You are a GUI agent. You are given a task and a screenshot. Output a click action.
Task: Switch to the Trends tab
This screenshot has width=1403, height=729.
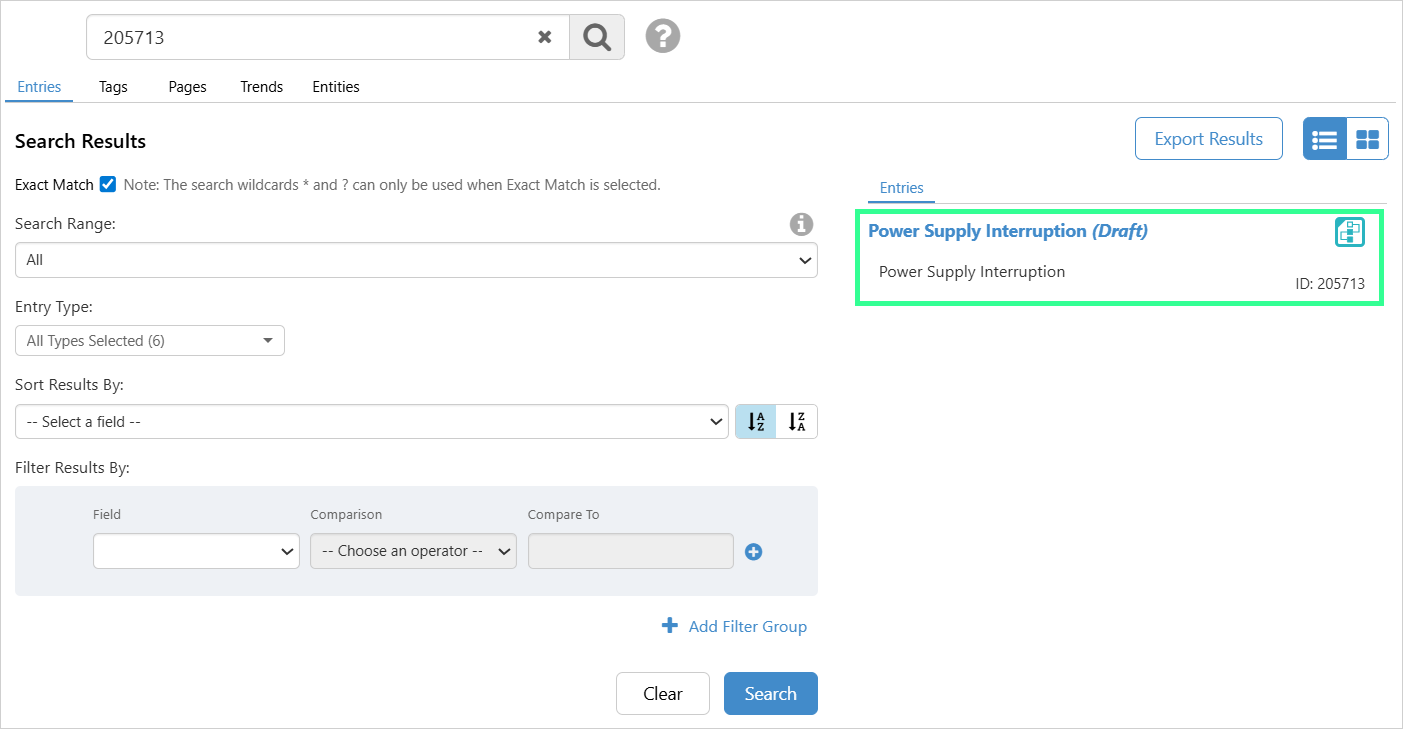pyautogui.click(x=261, y=87)
